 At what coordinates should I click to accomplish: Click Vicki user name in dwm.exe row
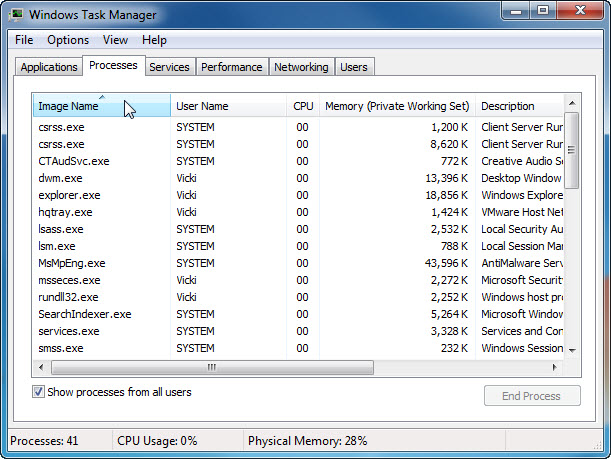tap(186, 178)
